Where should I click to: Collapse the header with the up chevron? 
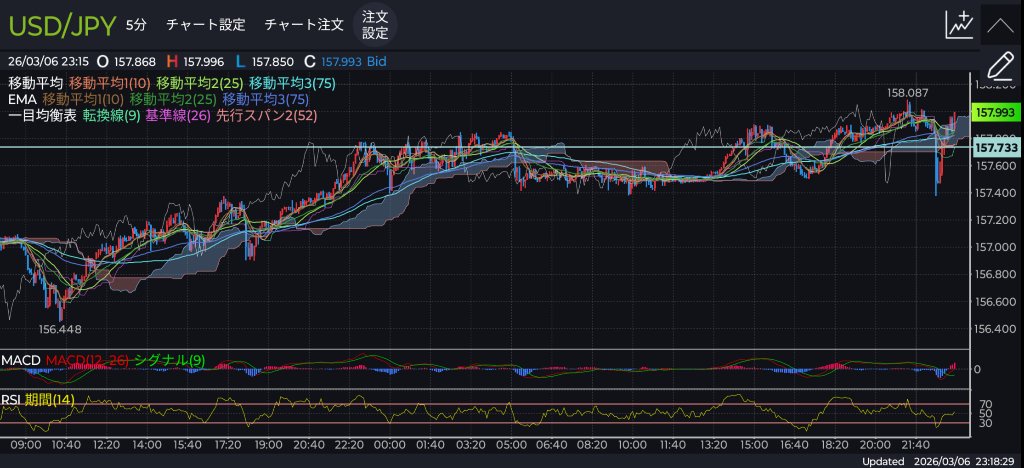[x=999, y=25]
